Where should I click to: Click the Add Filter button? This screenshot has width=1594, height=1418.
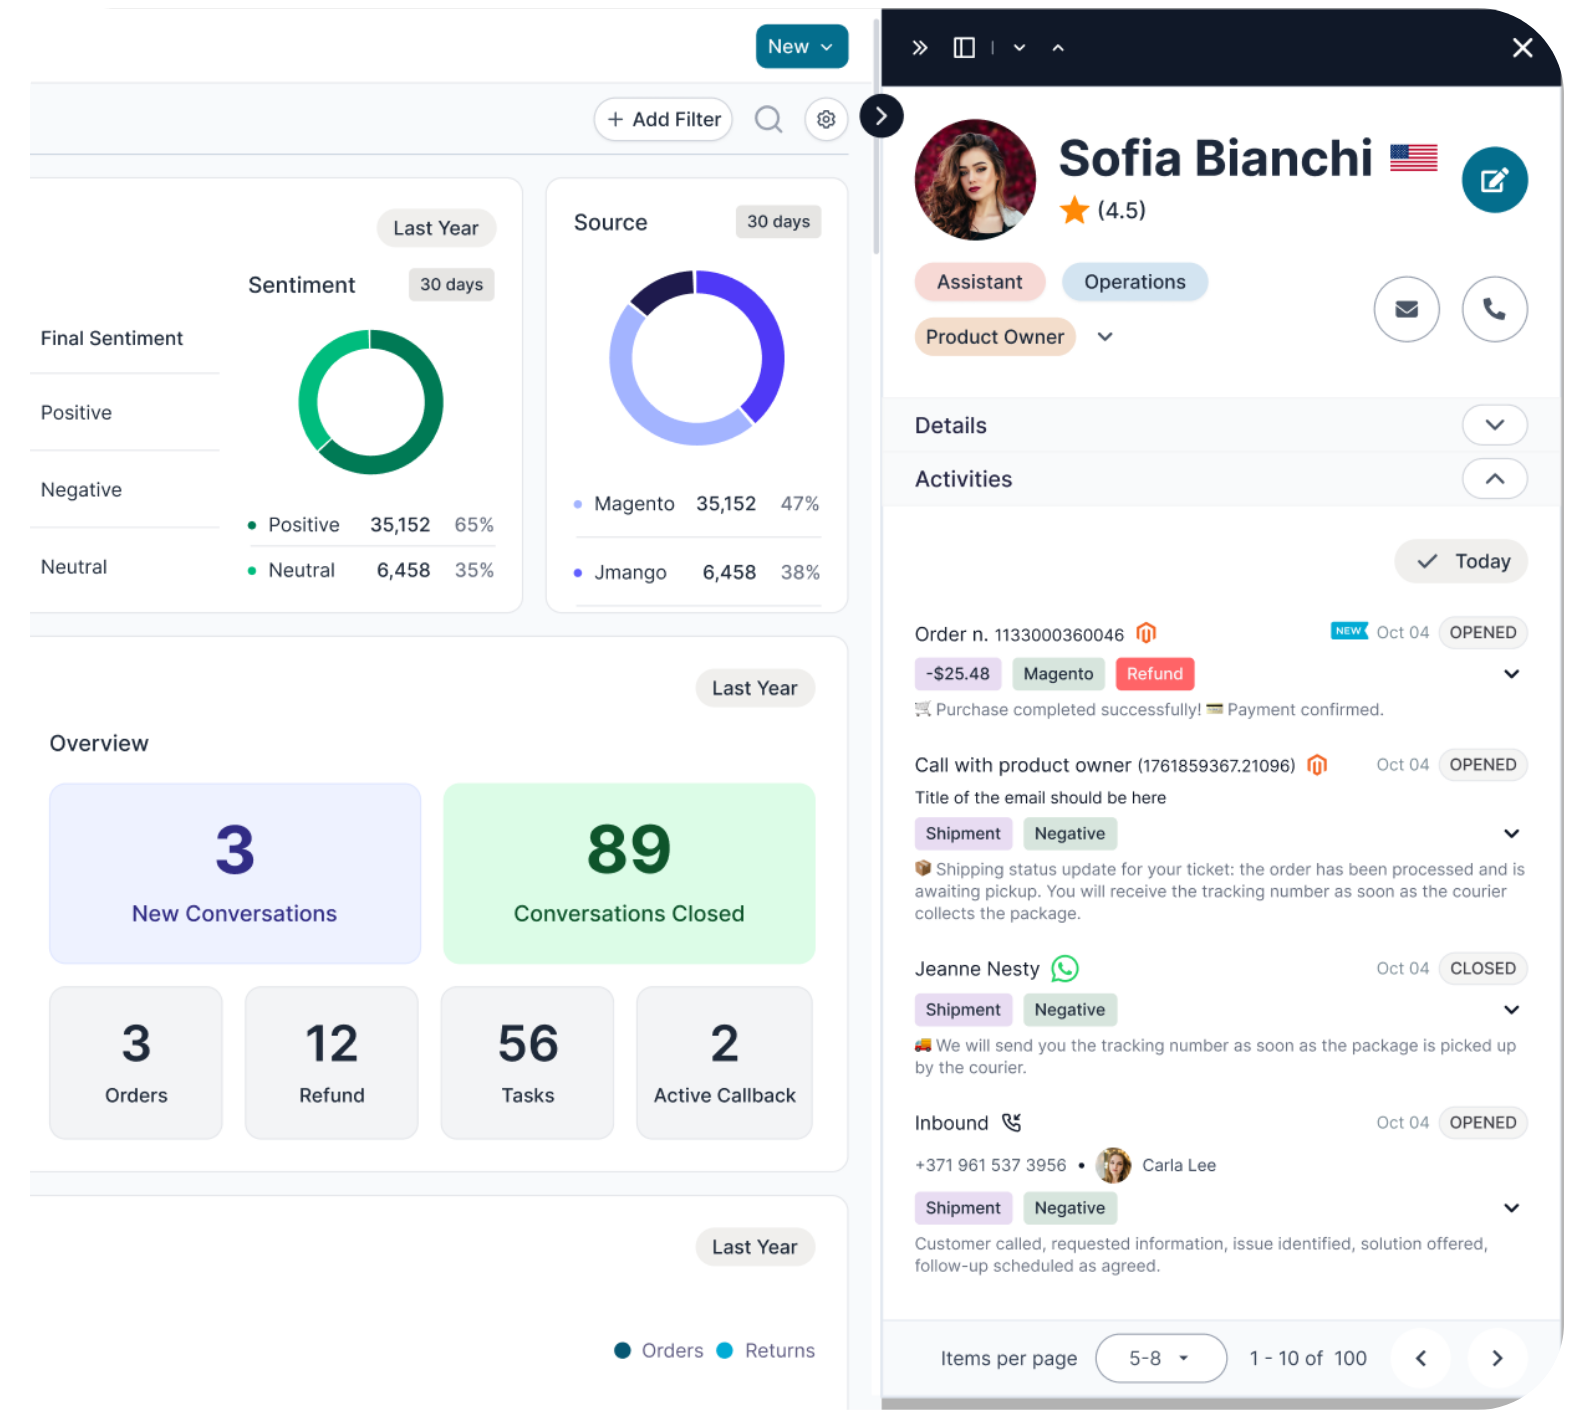coord(664,120)
